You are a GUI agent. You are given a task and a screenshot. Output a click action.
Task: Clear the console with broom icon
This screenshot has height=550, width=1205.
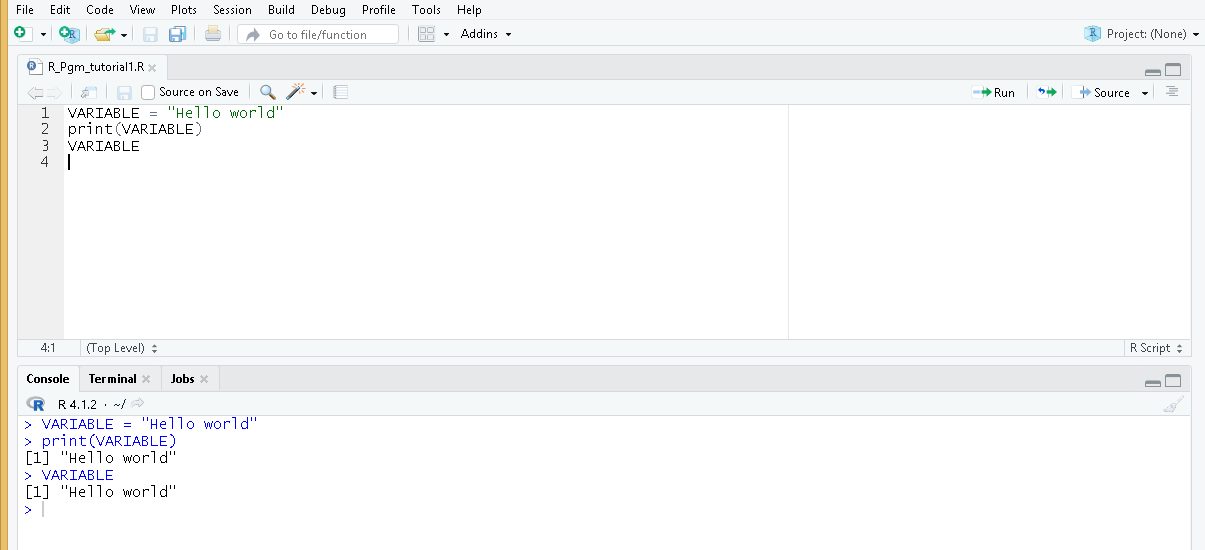pos(1174,404)
